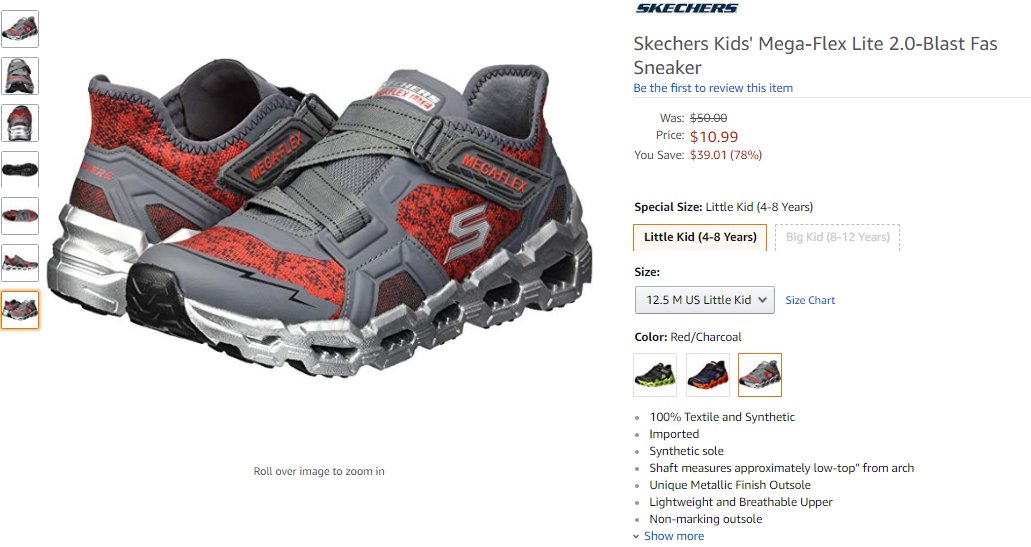Show the black outsole bottom thumbnail

20,170
